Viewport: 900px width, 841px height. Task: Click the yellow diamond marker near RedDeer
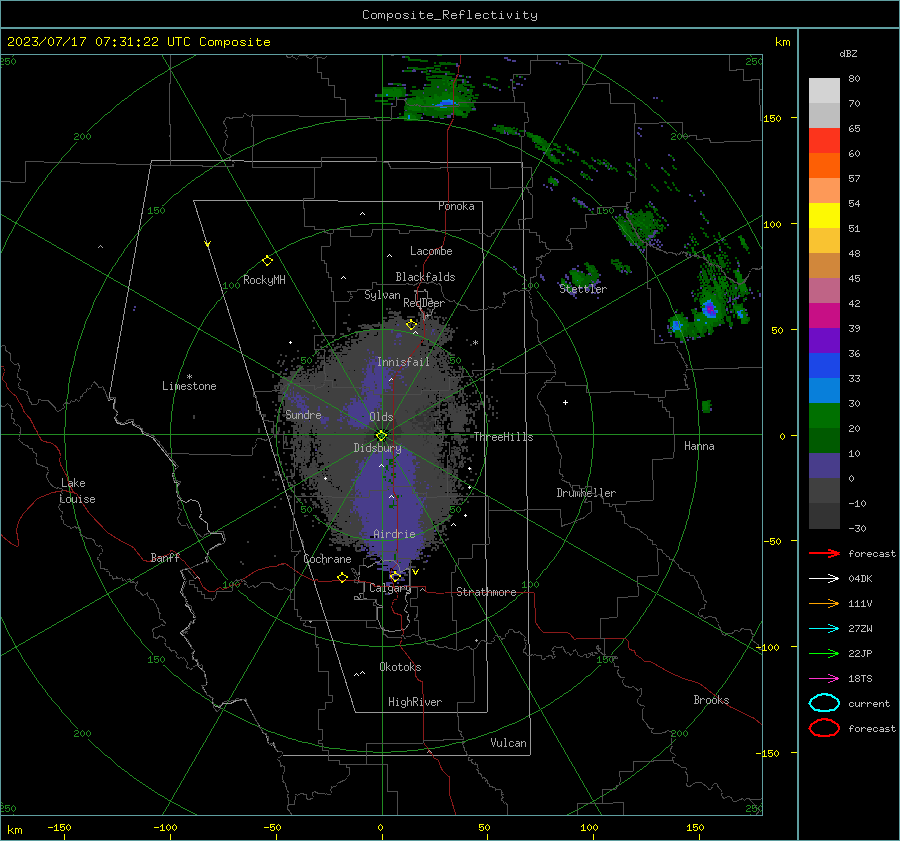[x=411, y=325]
